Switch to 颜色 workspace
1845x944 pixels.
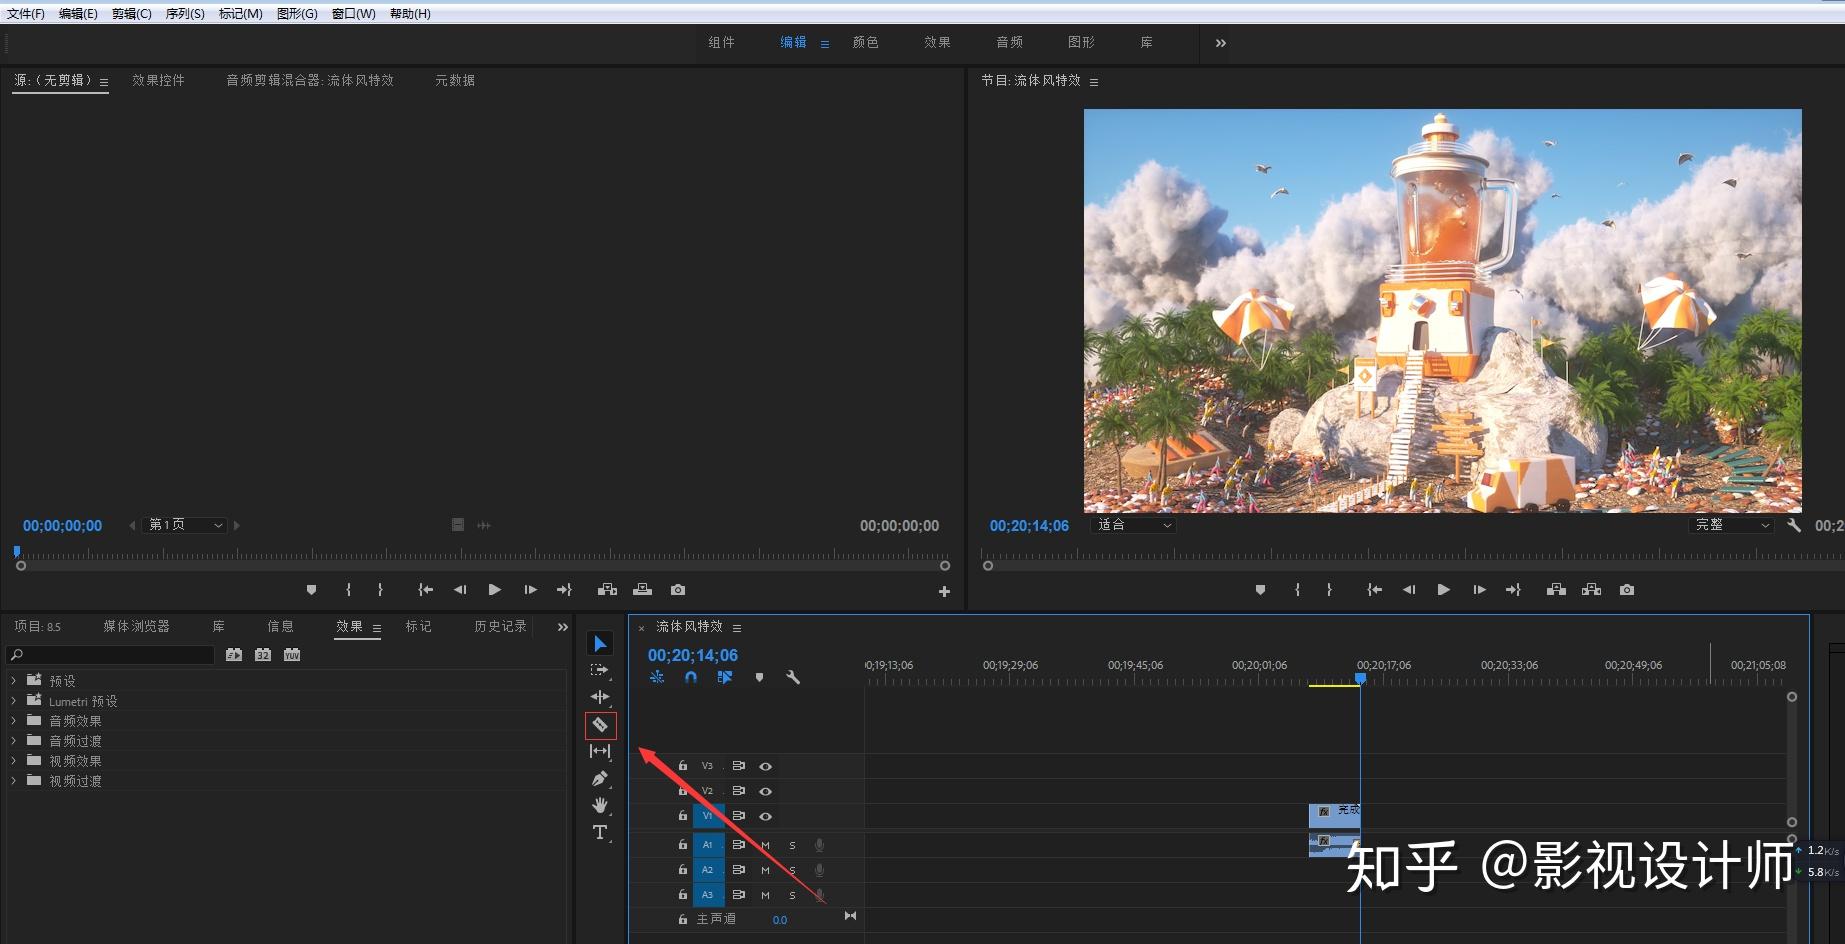865,43
